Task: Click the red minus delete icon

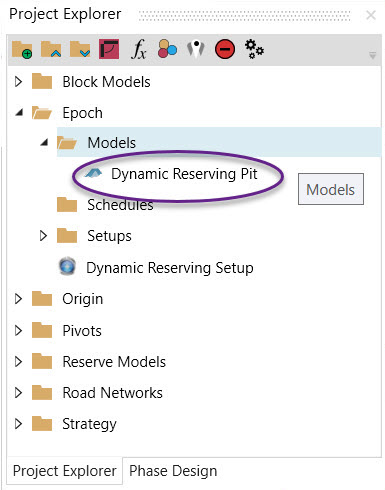Action: pyautogui.click(x=225, y=49)
